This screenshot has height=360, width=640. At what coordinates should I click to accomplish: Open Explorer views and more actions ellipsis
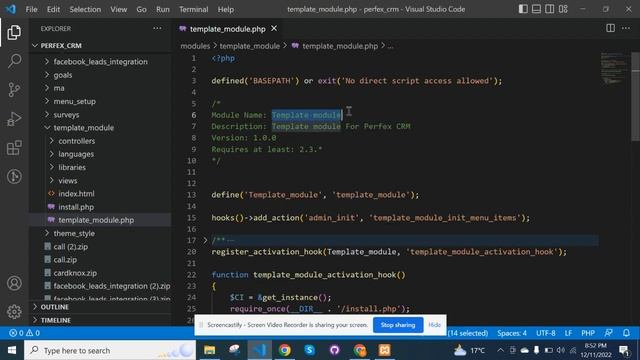[x=157, y=29]
